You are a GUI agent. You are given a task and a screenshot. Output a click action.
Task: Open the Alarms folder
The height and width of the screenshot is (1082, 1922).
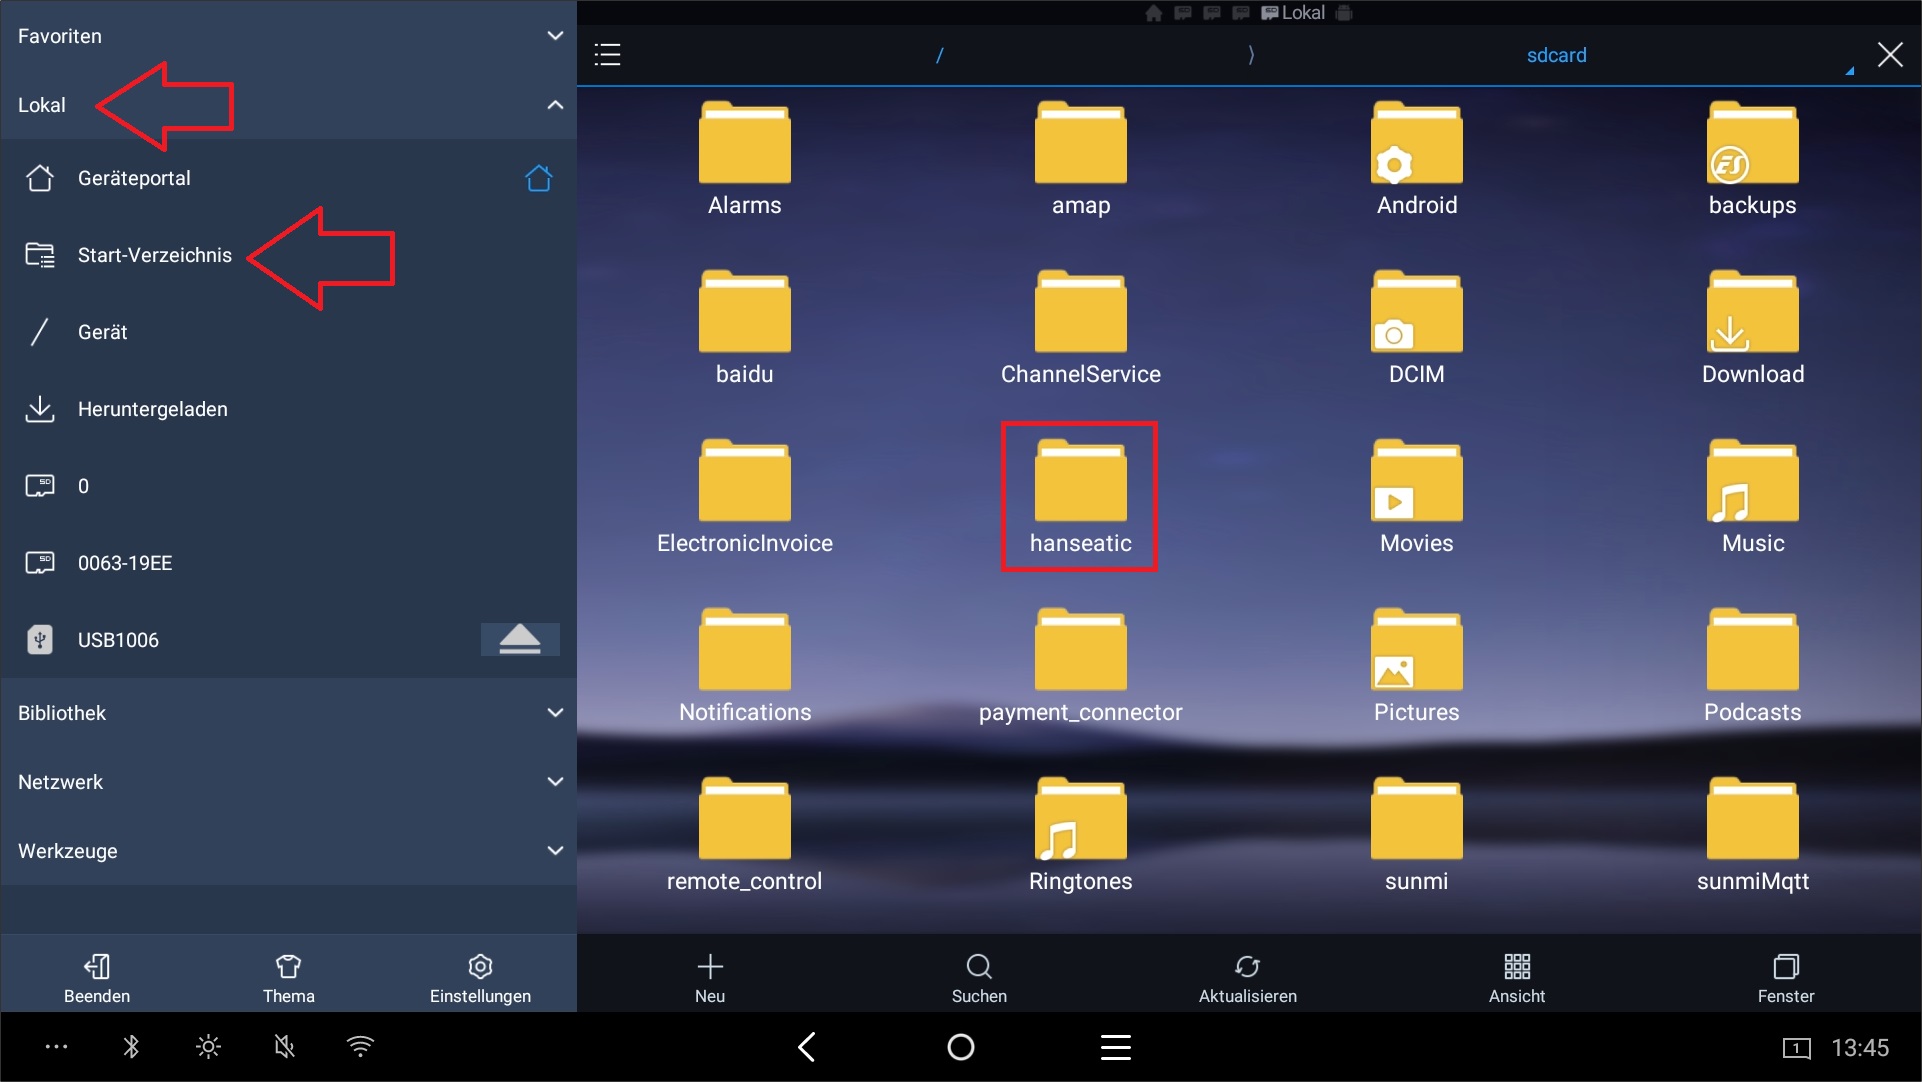[x=744, y=160]
